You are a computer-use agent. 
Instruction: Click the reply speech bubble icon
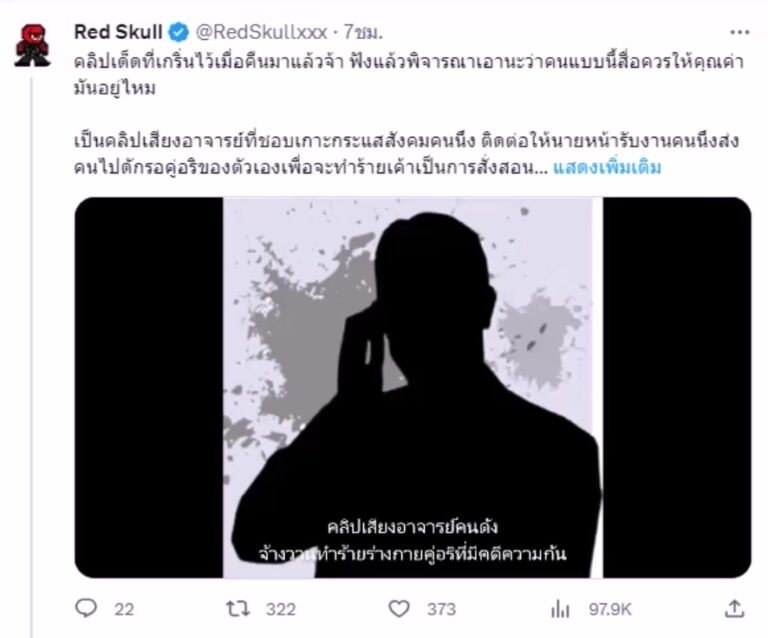tap(86, 609)
